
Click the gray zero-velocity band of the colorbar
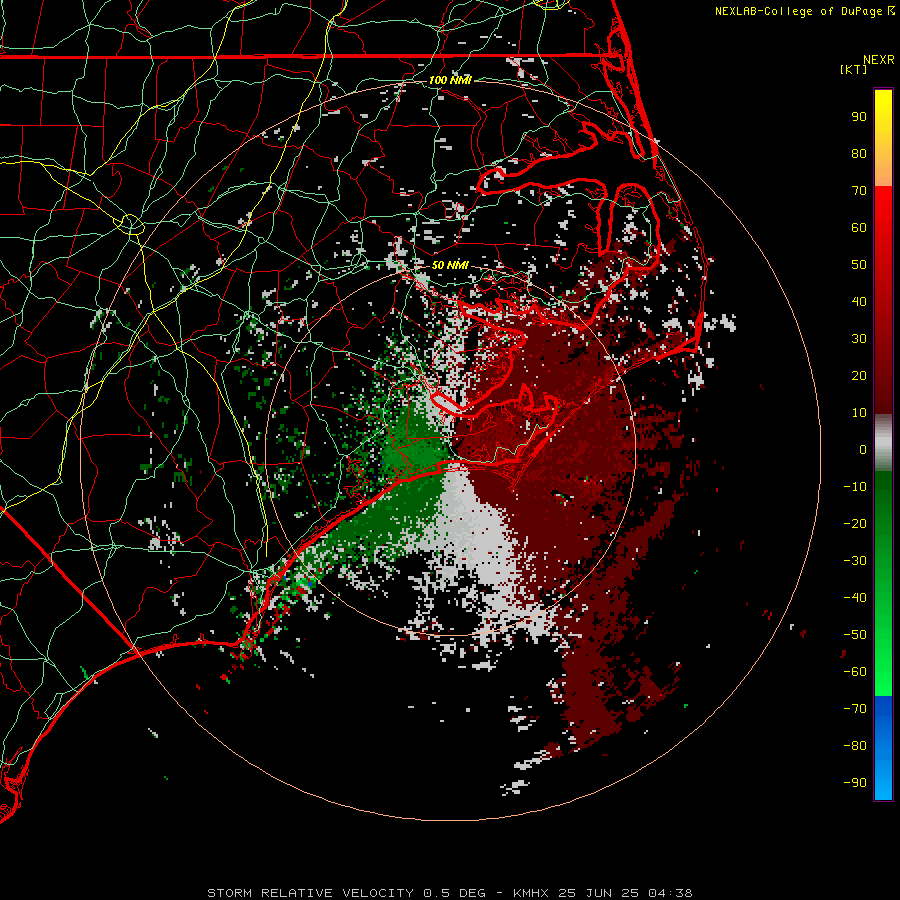(x=883, y=443)
